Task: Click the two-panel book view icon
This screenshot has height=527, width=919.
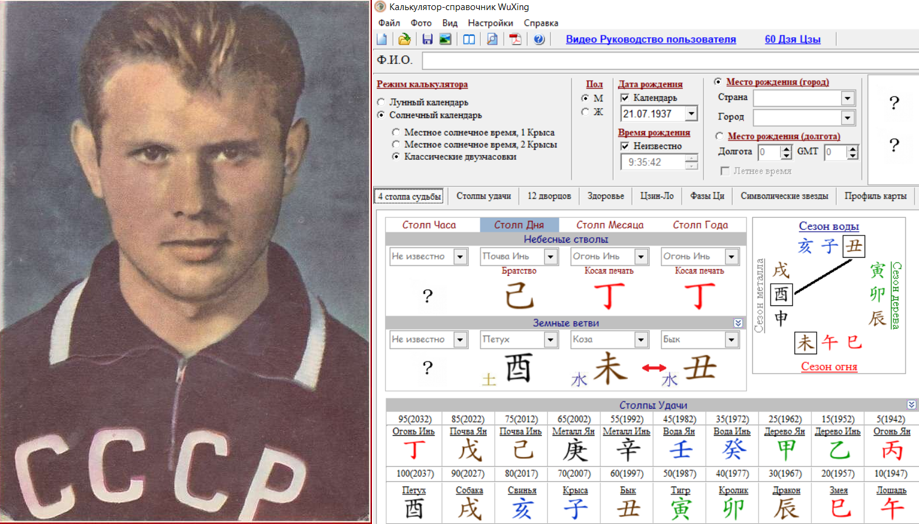Action: 469,39
